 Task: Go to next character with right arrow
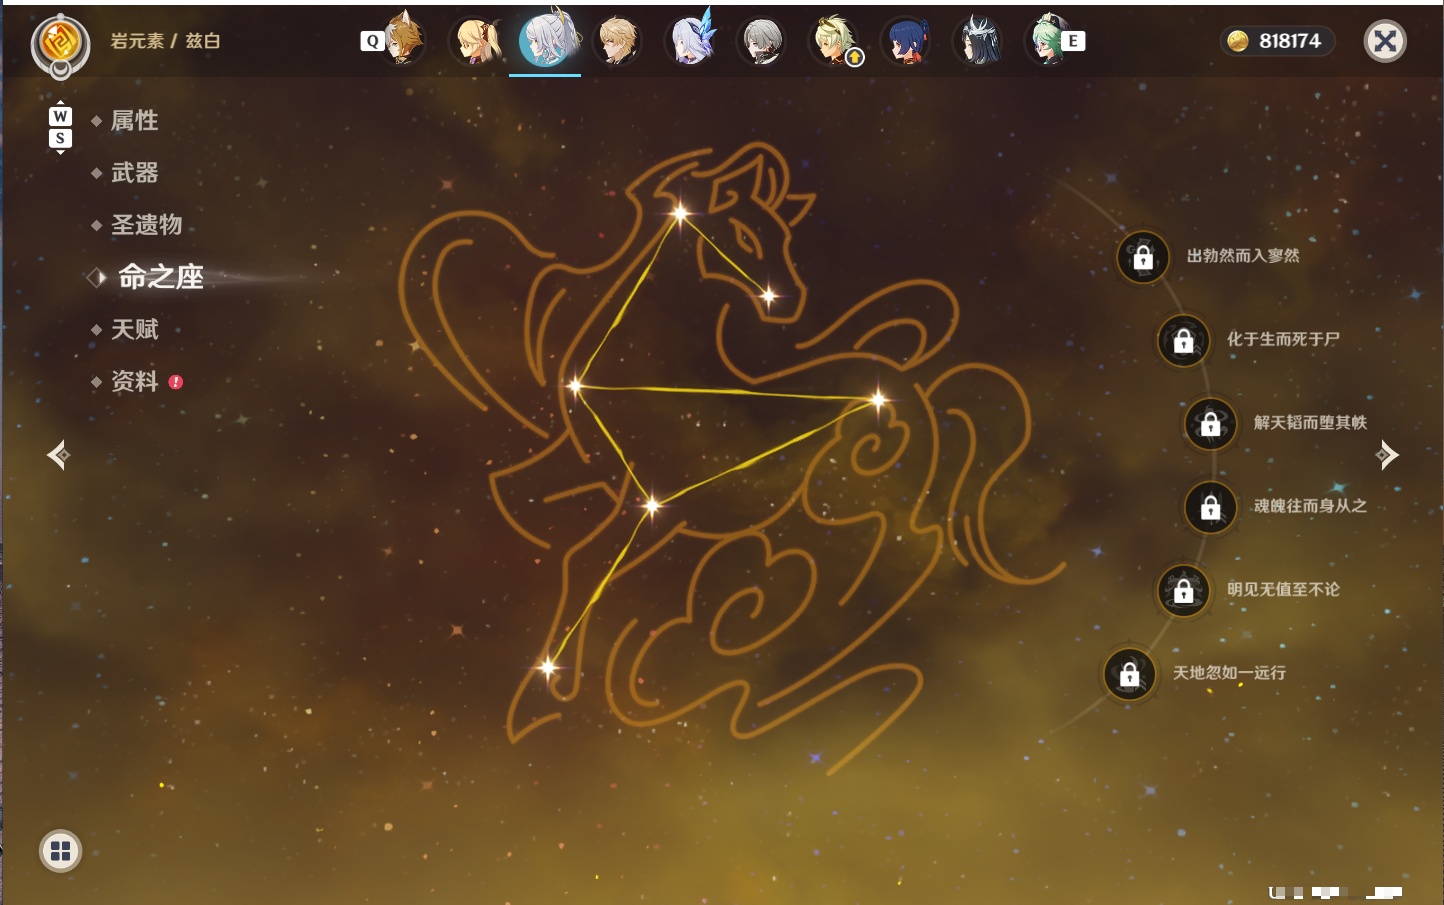coord(1387,455)
